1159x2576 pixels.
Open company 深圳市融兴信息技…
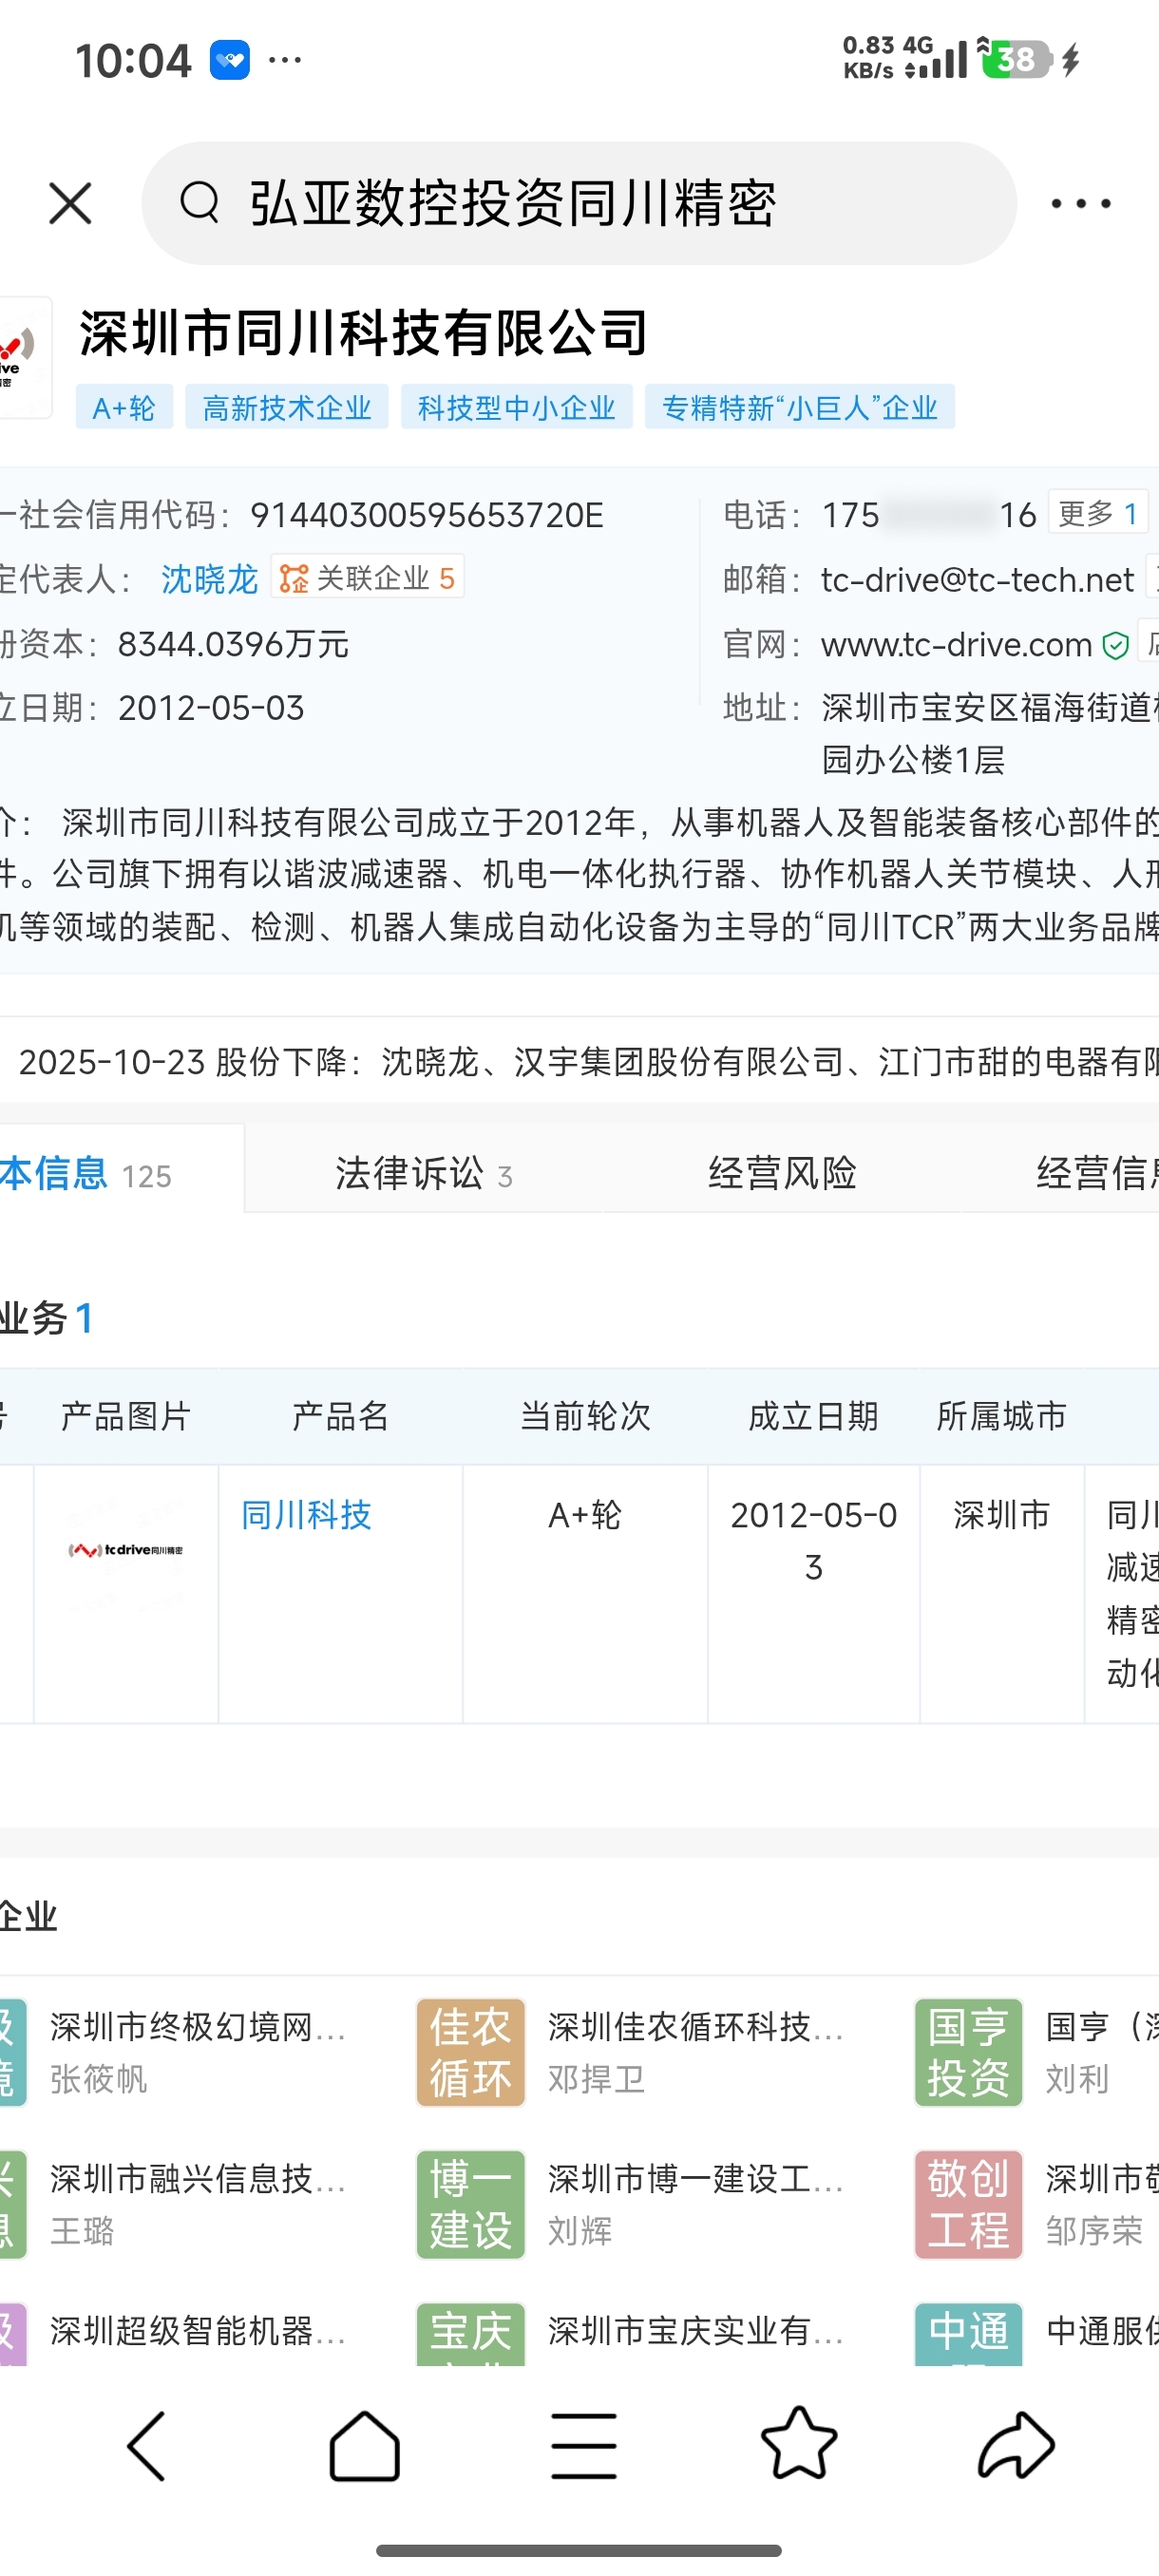coord(198,2178)
